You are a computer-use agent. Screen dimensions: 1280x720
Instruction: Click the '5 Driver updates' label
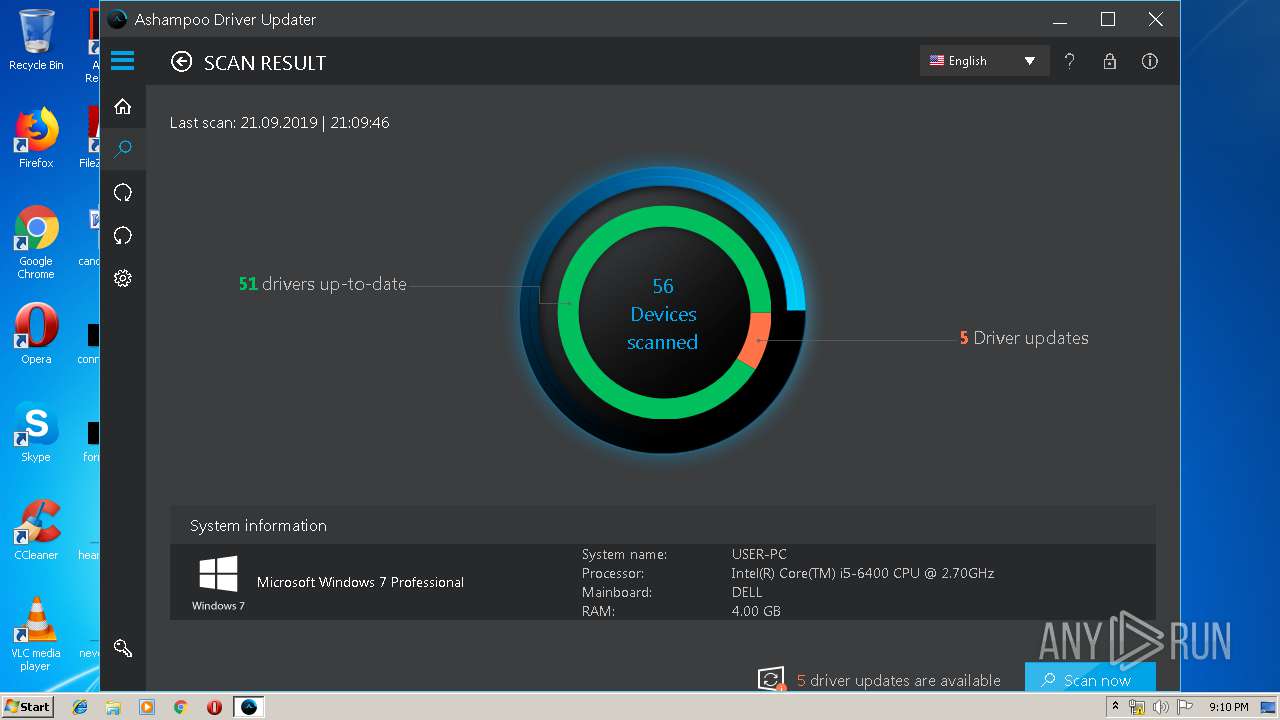pos(1024,338)
